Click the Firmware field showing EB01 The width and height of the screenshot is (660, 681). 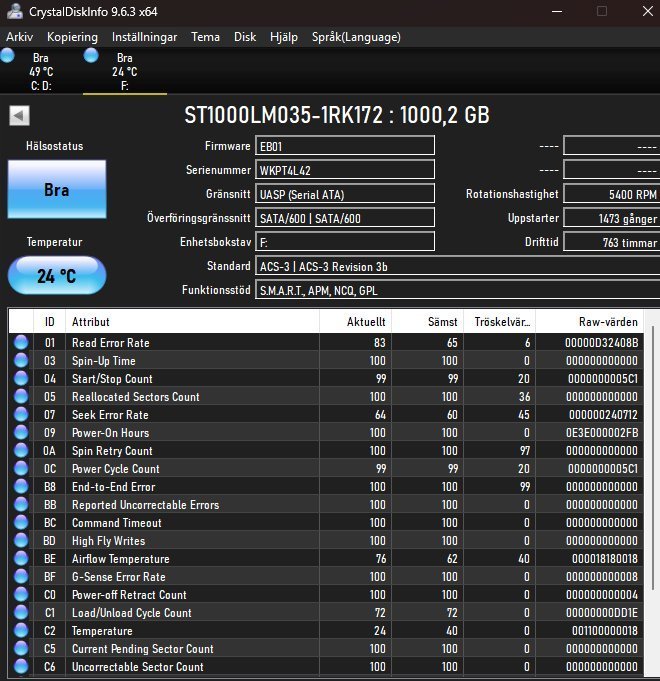click(344, 146)
